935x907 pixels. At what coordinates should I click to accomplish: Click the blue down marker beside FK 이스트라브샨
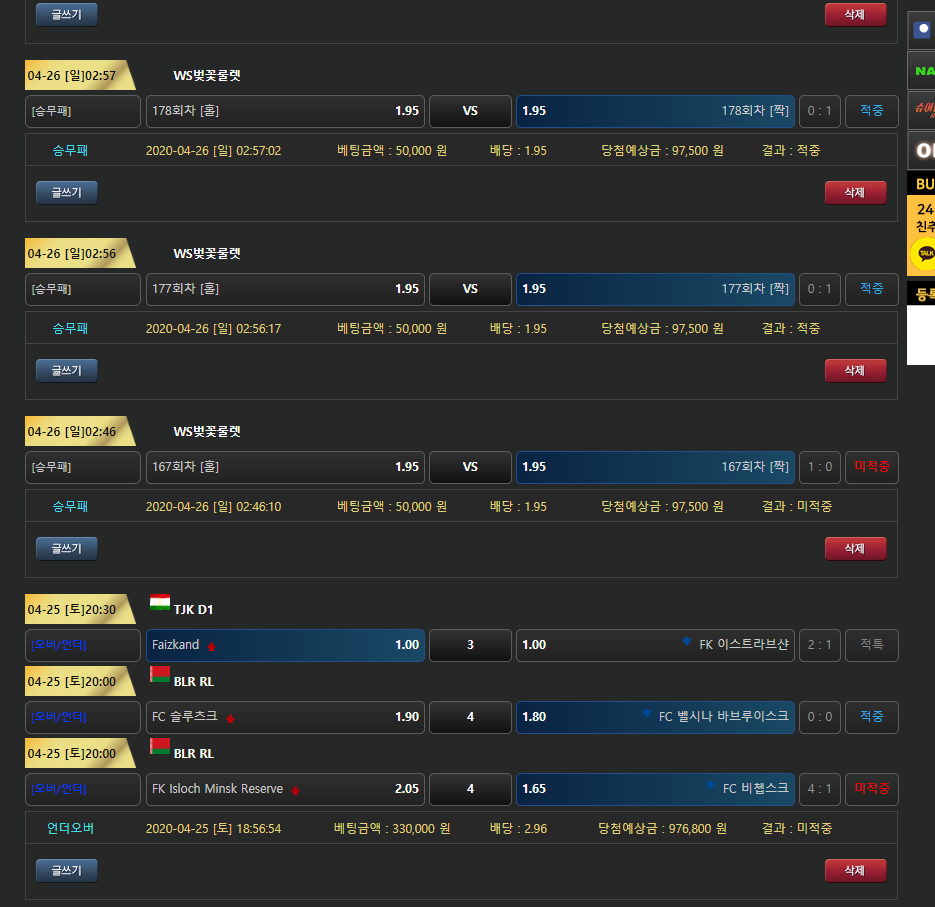coord(686,642)
